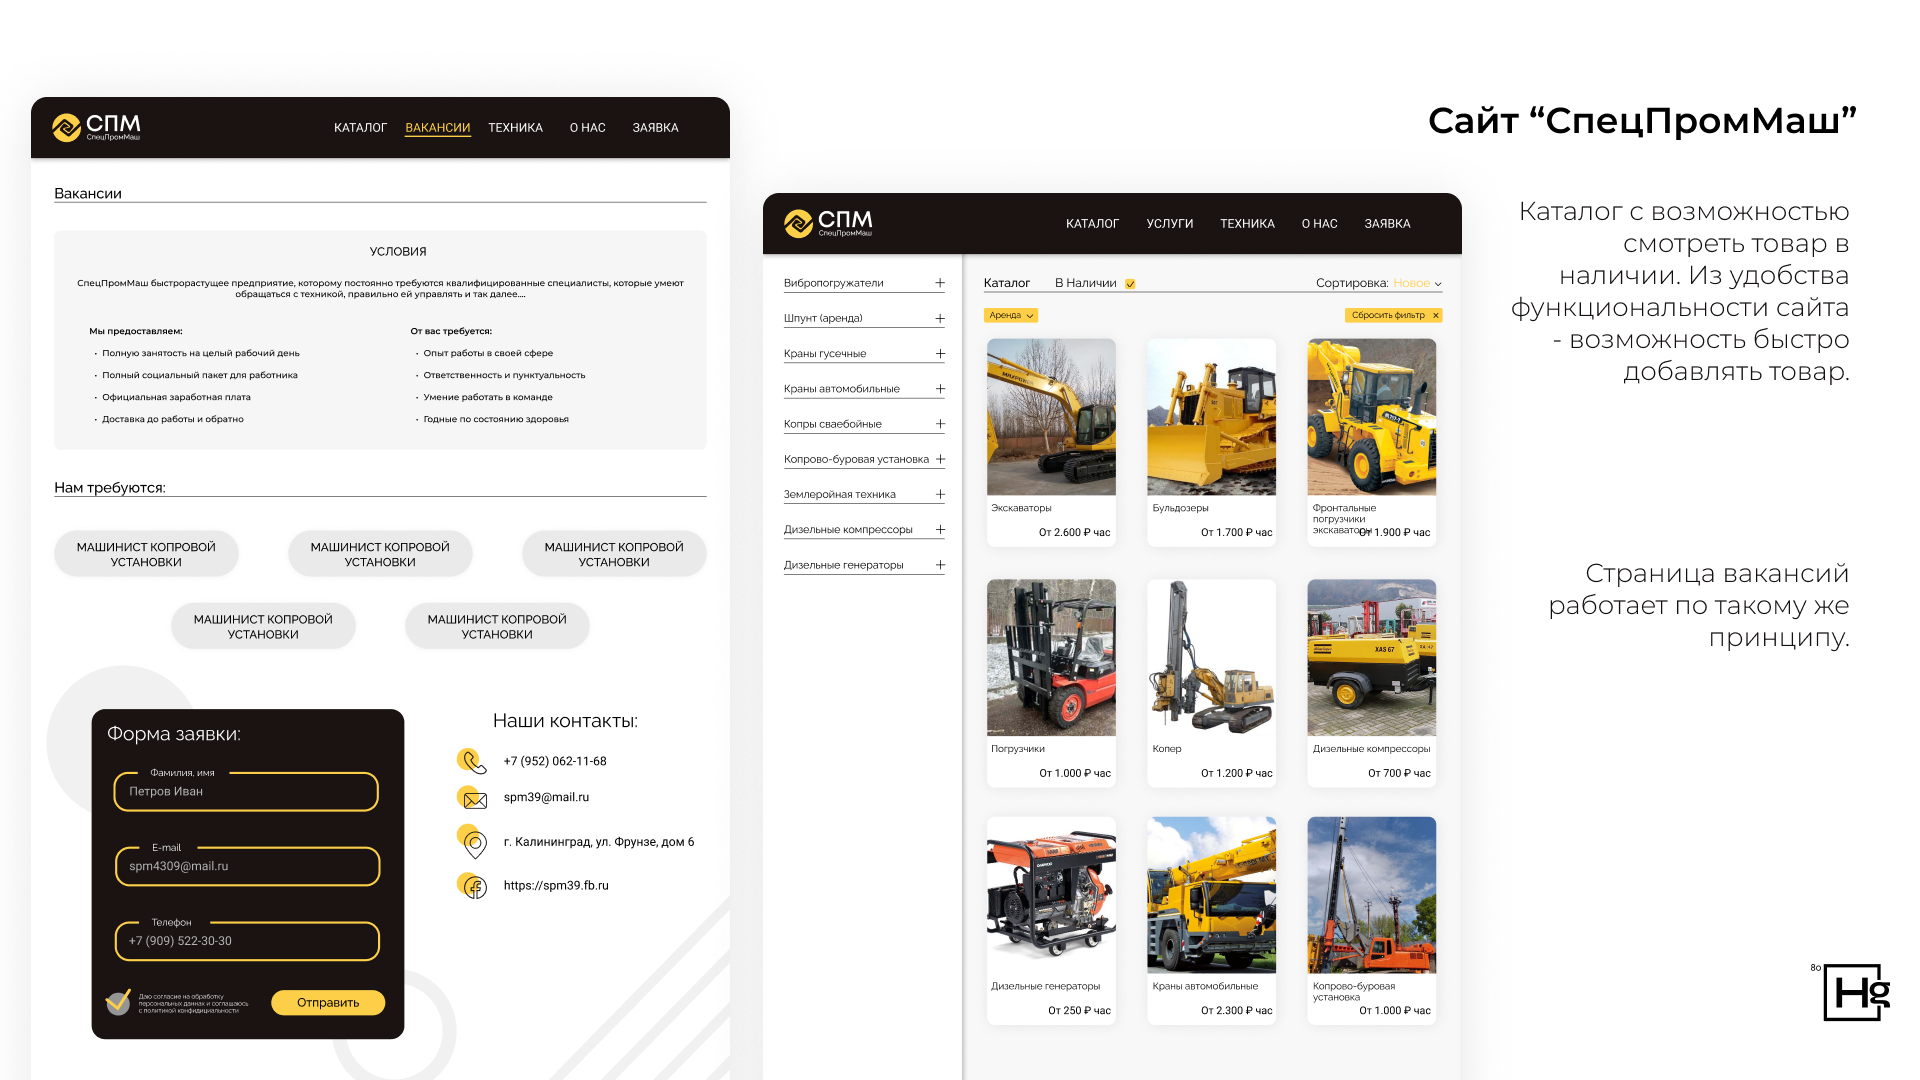Open ЗАЯВКА in catalog page menu
1920x1080 pixels.
[1387, 224]
